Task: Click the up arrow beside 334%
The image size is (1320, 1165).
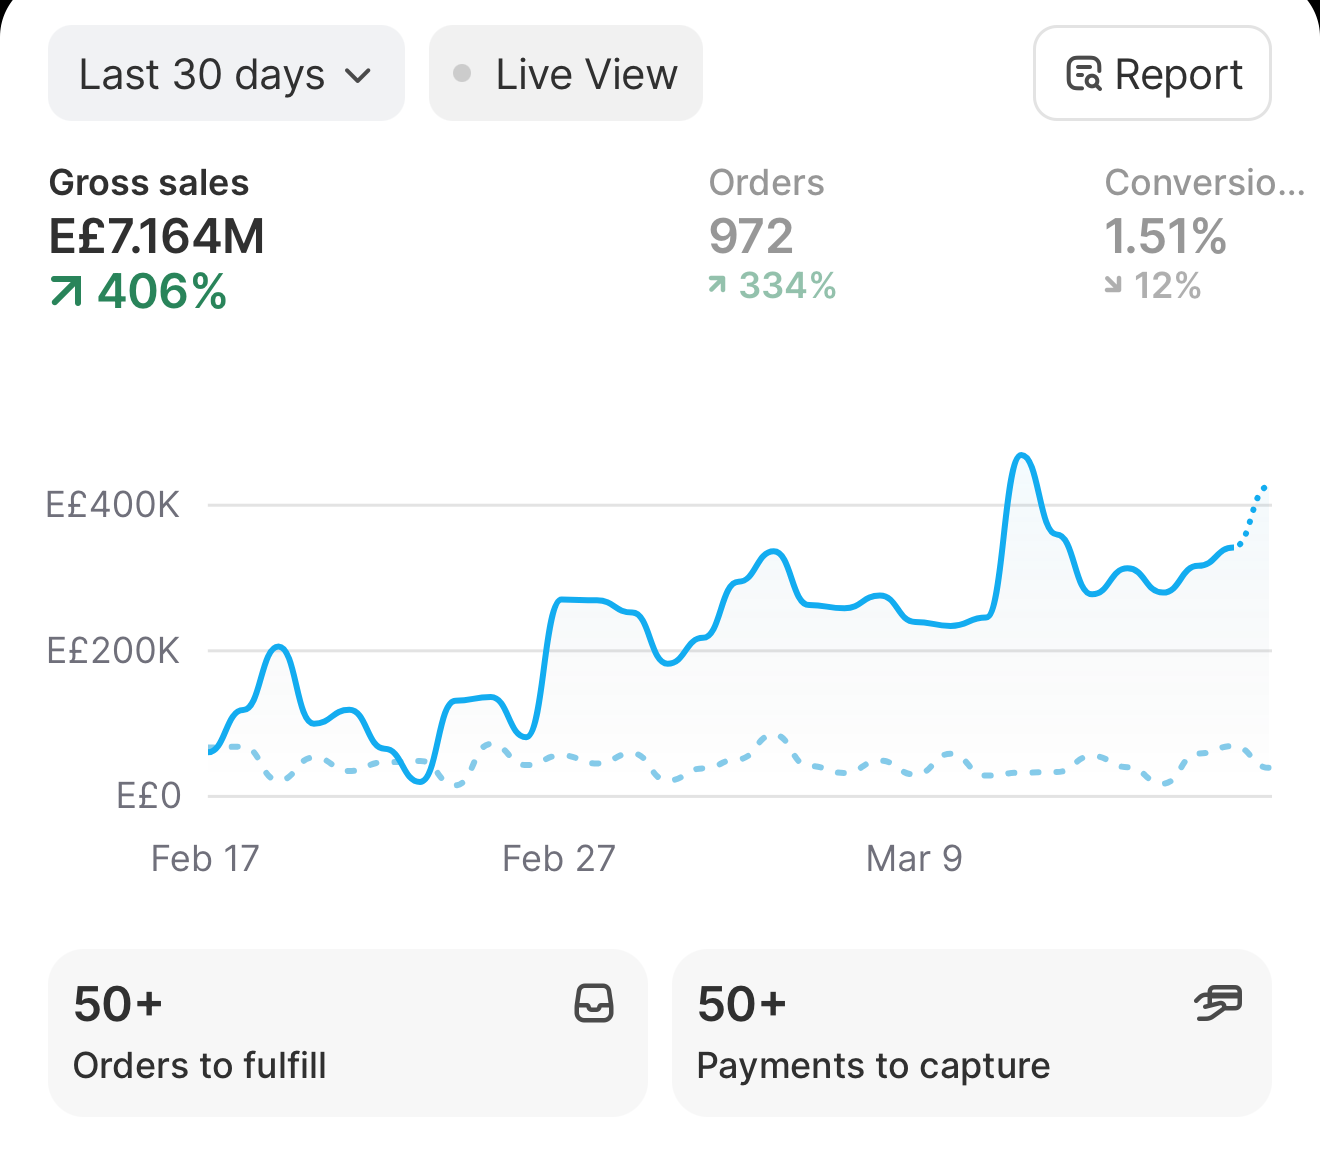Action: [x=717, y=285]
